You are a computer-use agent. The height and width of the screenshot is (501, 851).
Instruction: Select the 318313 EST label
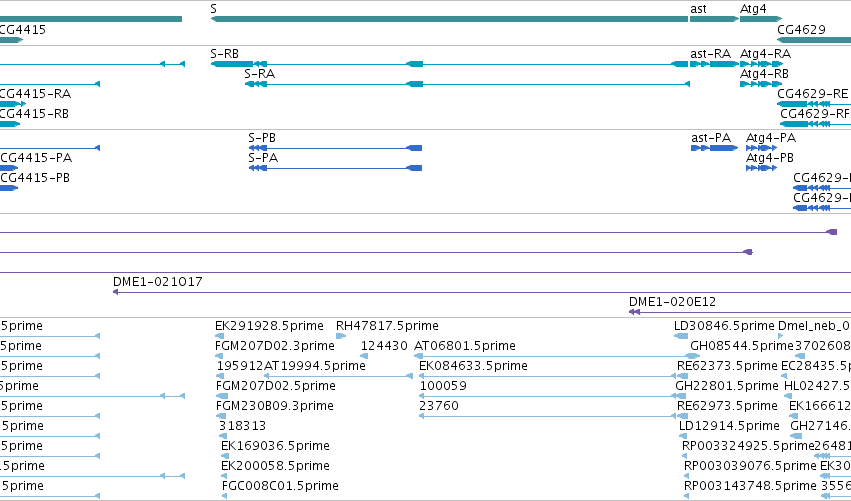[242, 426]
